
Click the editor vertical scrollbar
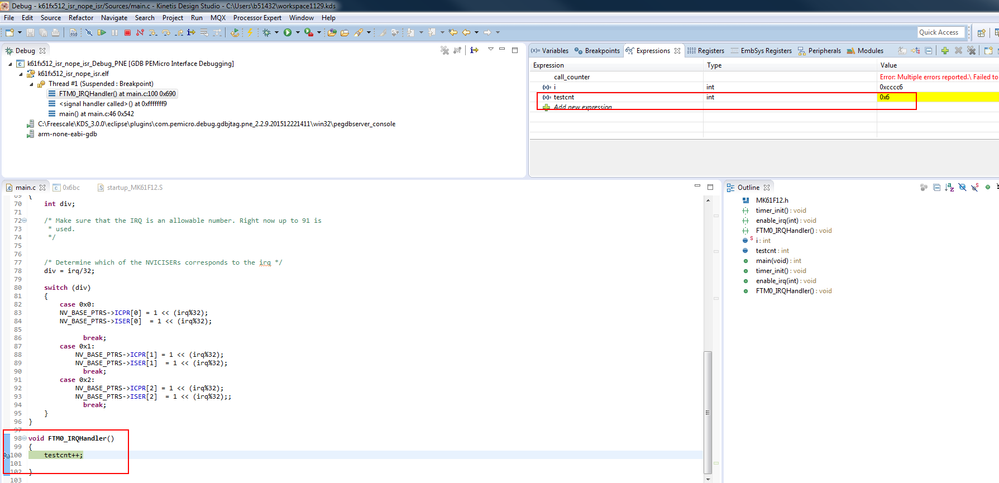pyautogui.click(x=707, y=411)
